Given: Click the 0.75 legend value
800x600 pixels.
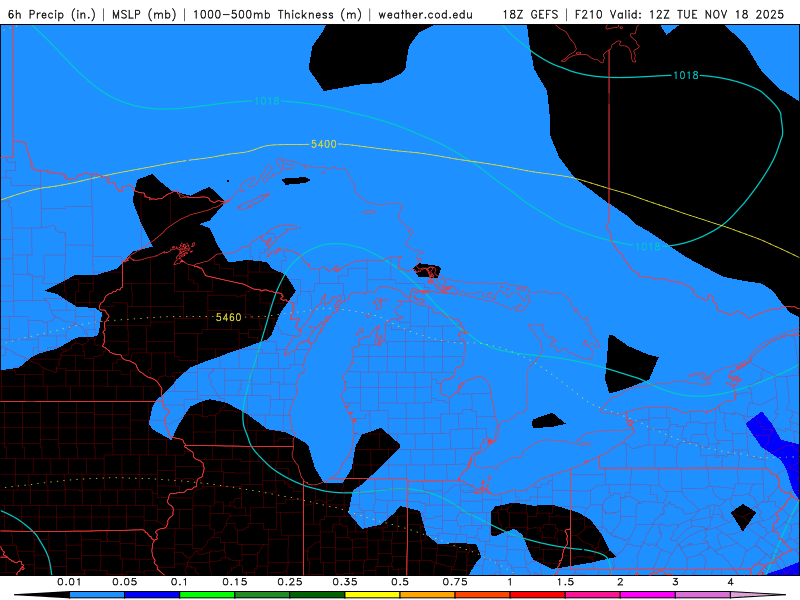Looking at the screenshot, I should (x=455, y=582).
